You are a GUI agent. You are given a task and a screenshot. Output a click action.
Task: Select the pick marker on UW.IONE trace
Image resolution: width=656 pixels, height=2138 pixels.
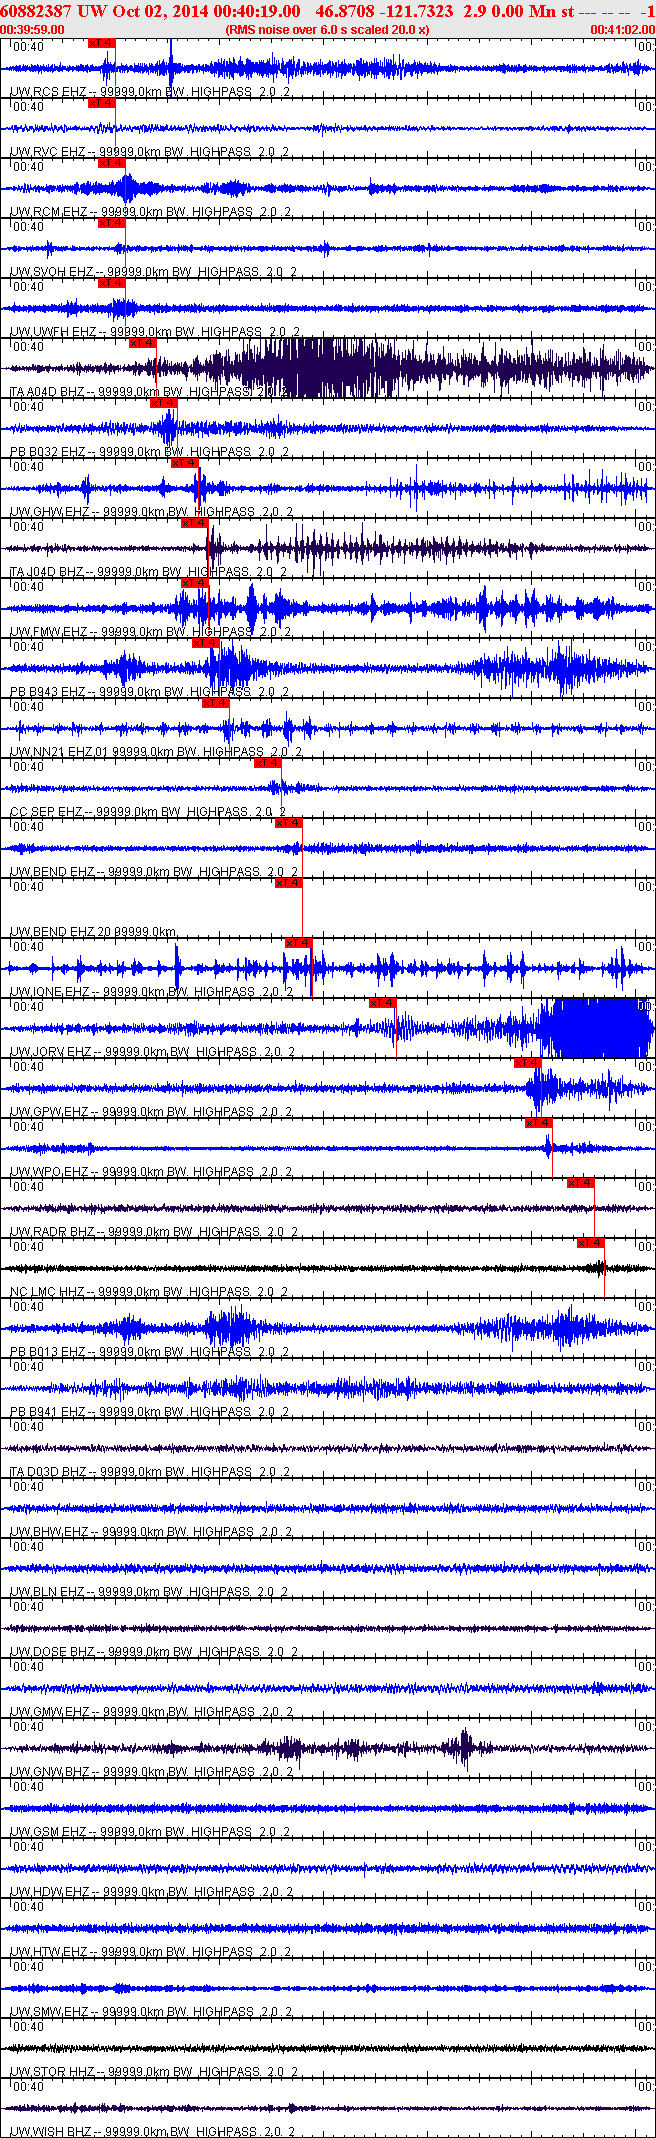(x=299, y=943)
